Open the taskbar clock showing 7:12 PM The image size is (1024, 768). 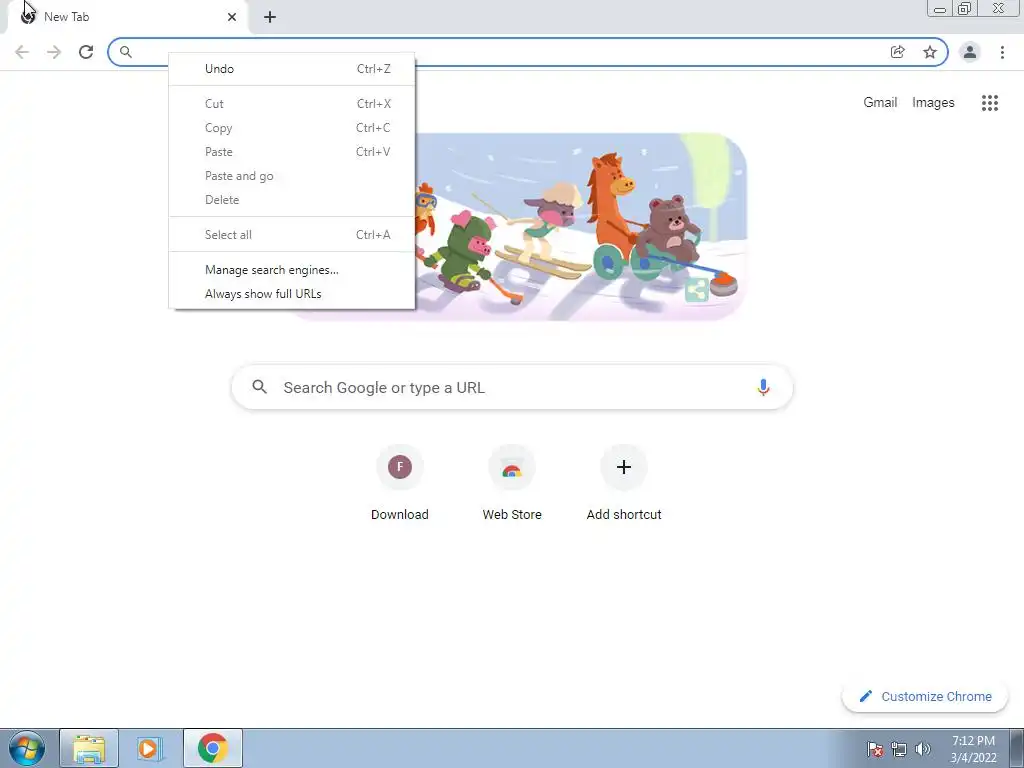click(x=973, y=749)
